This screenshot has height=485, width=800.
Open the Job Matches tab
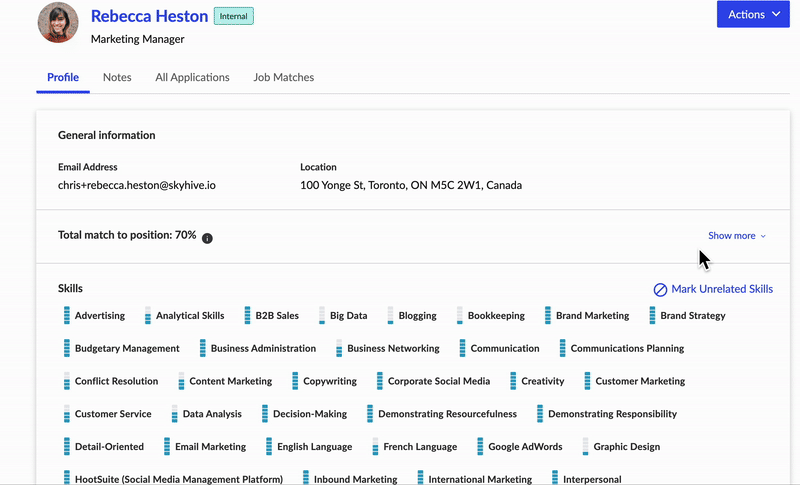point(284,77)
